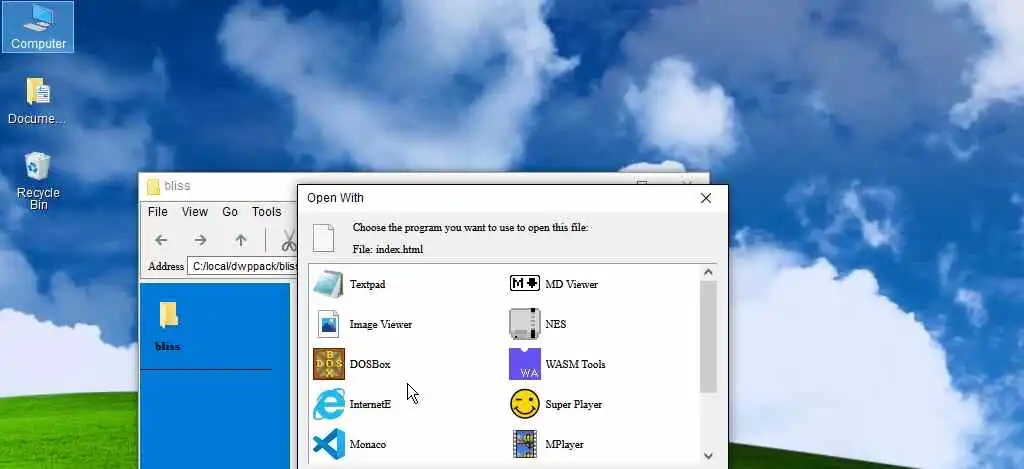
Task: Click the file icon beside index.html
Action: pyautogui.click(x=324, y=238)
